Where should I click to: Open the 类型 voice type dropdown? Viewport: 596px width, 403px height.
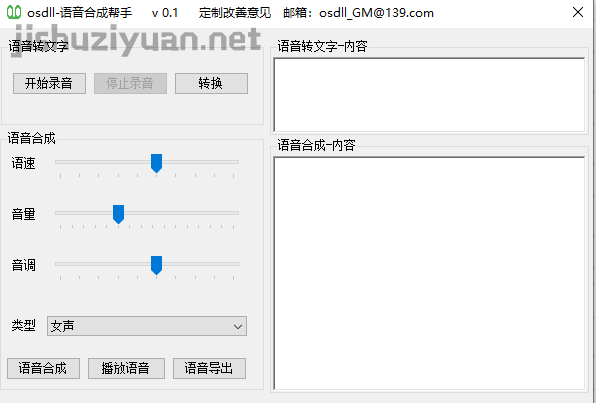coord(147,326)
